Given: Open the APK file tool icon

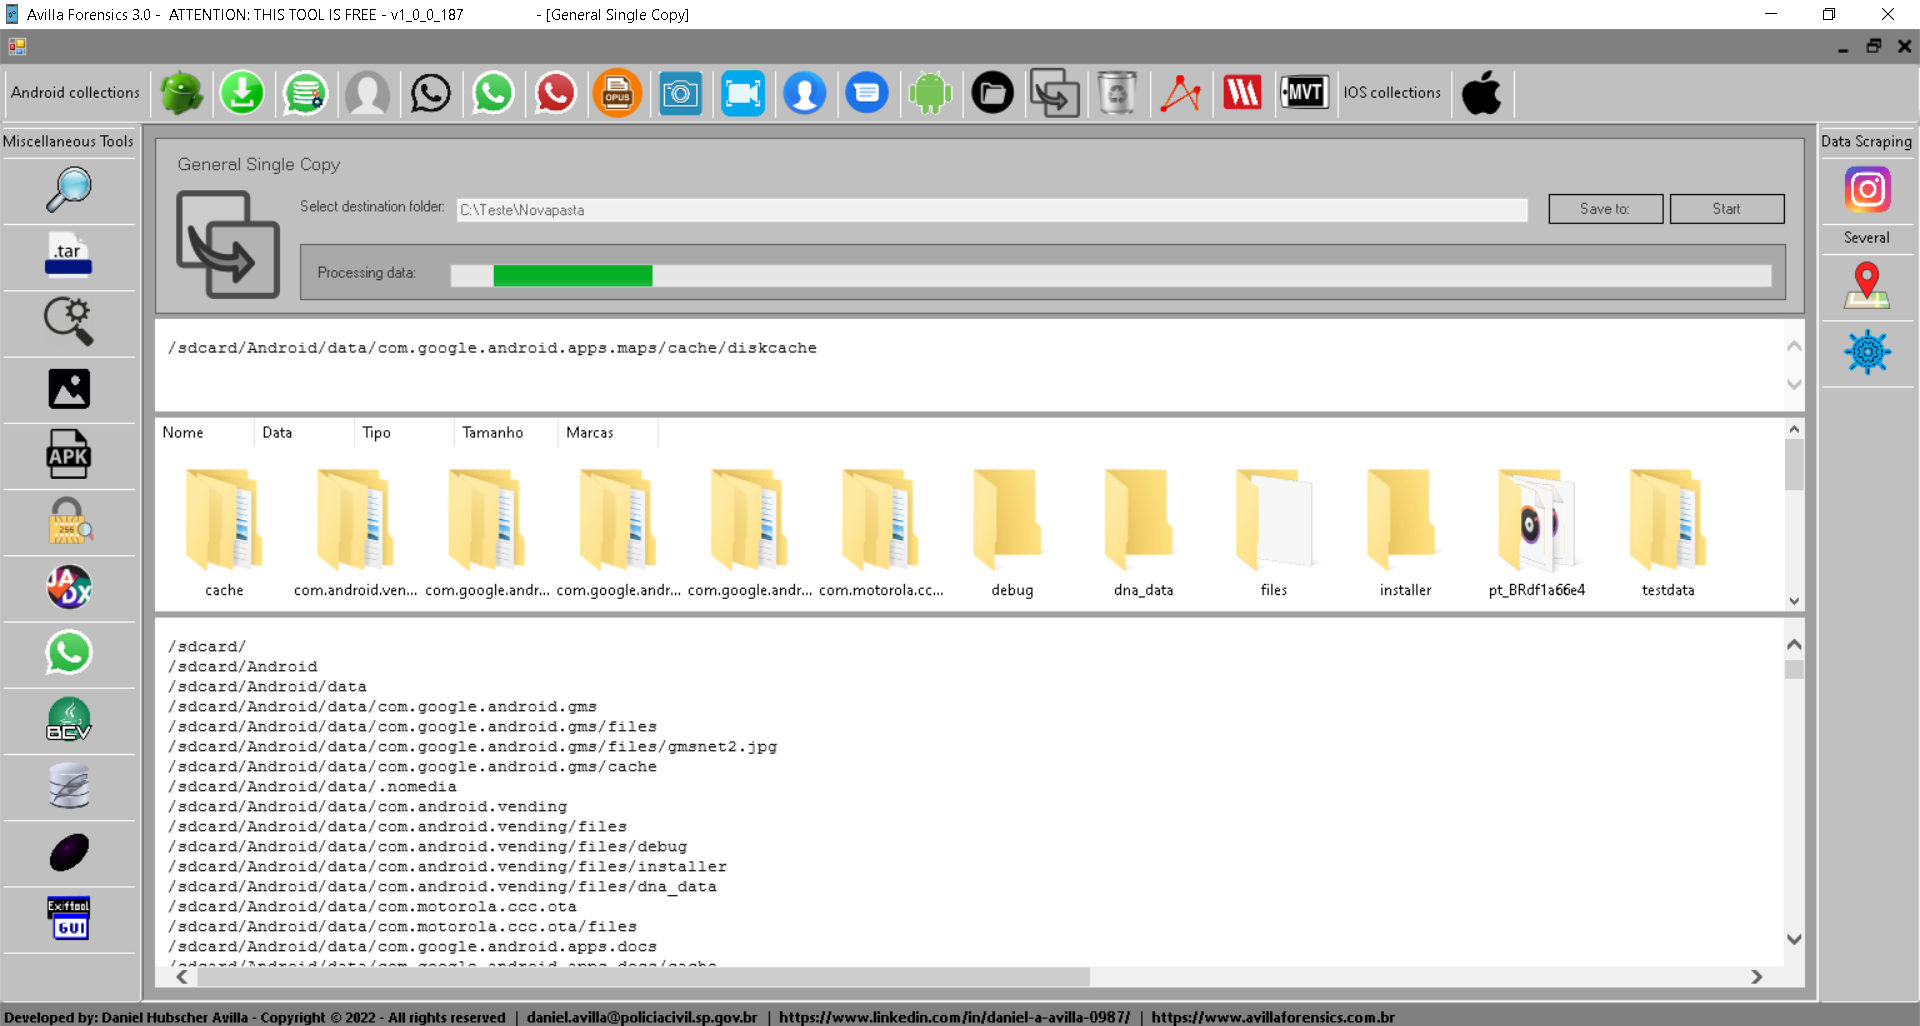Looking at the screenshot, I should [x=68, y=455].
